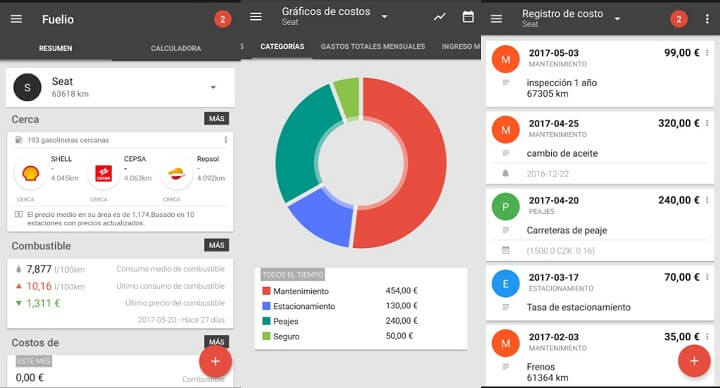Tap the Todos el tiempo period label
Image resolution: width=720 pixels, height=388 pixels.
(292, 275)
